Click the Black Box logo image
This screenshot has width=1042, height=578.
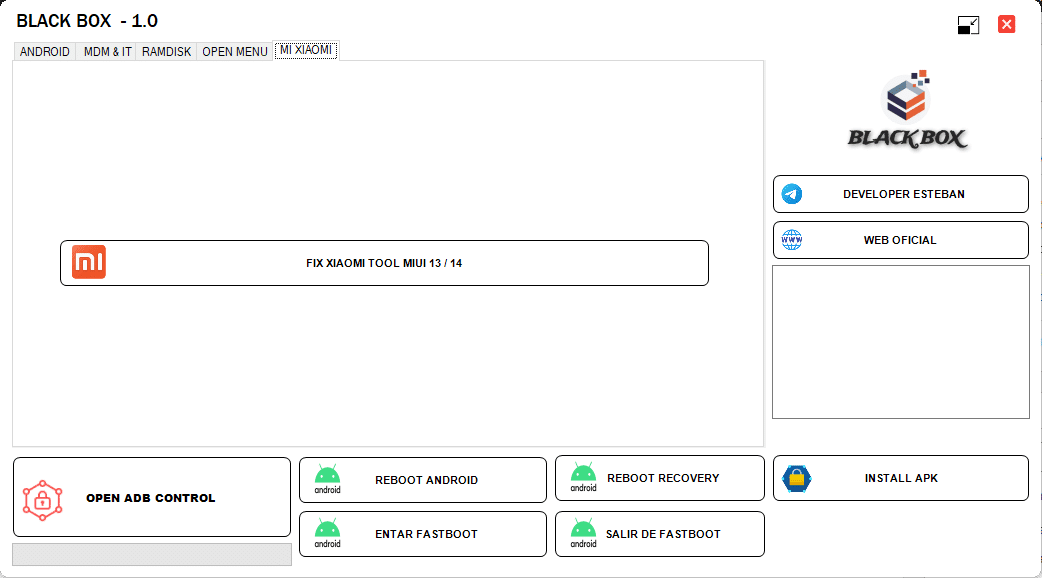pyautogui.click(x=907, y=112)
